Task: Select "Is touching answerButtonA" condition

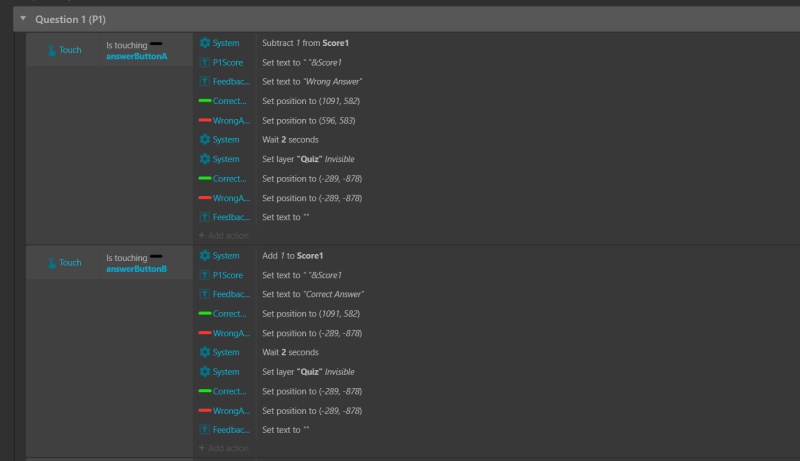Action: [x=136, y=51]
